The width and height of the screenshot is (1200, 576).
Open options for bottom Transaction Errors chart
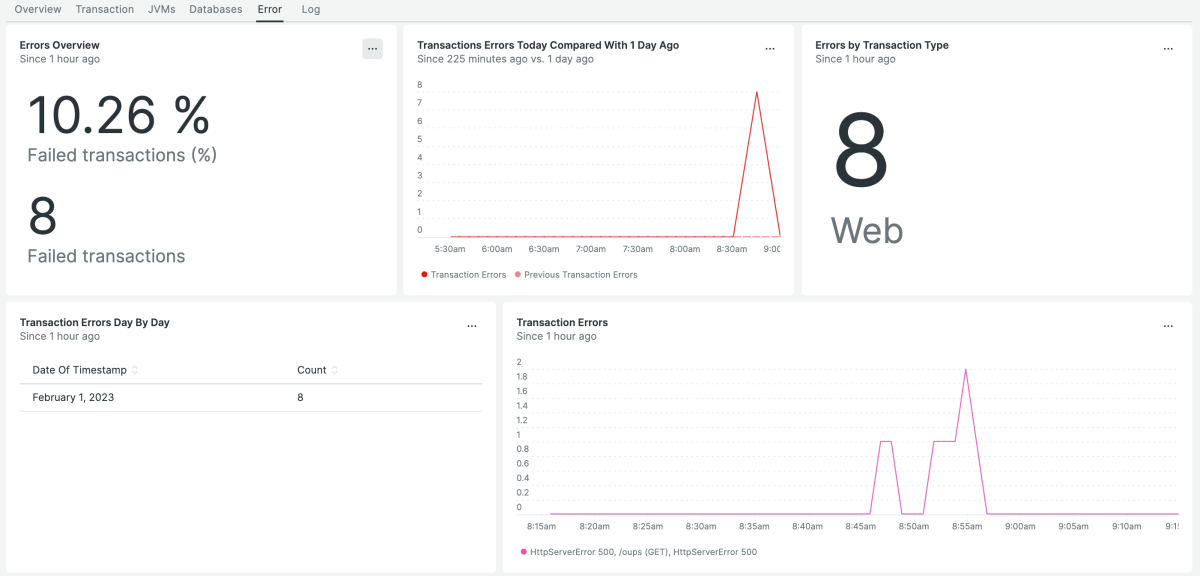tap(1167, 326)
